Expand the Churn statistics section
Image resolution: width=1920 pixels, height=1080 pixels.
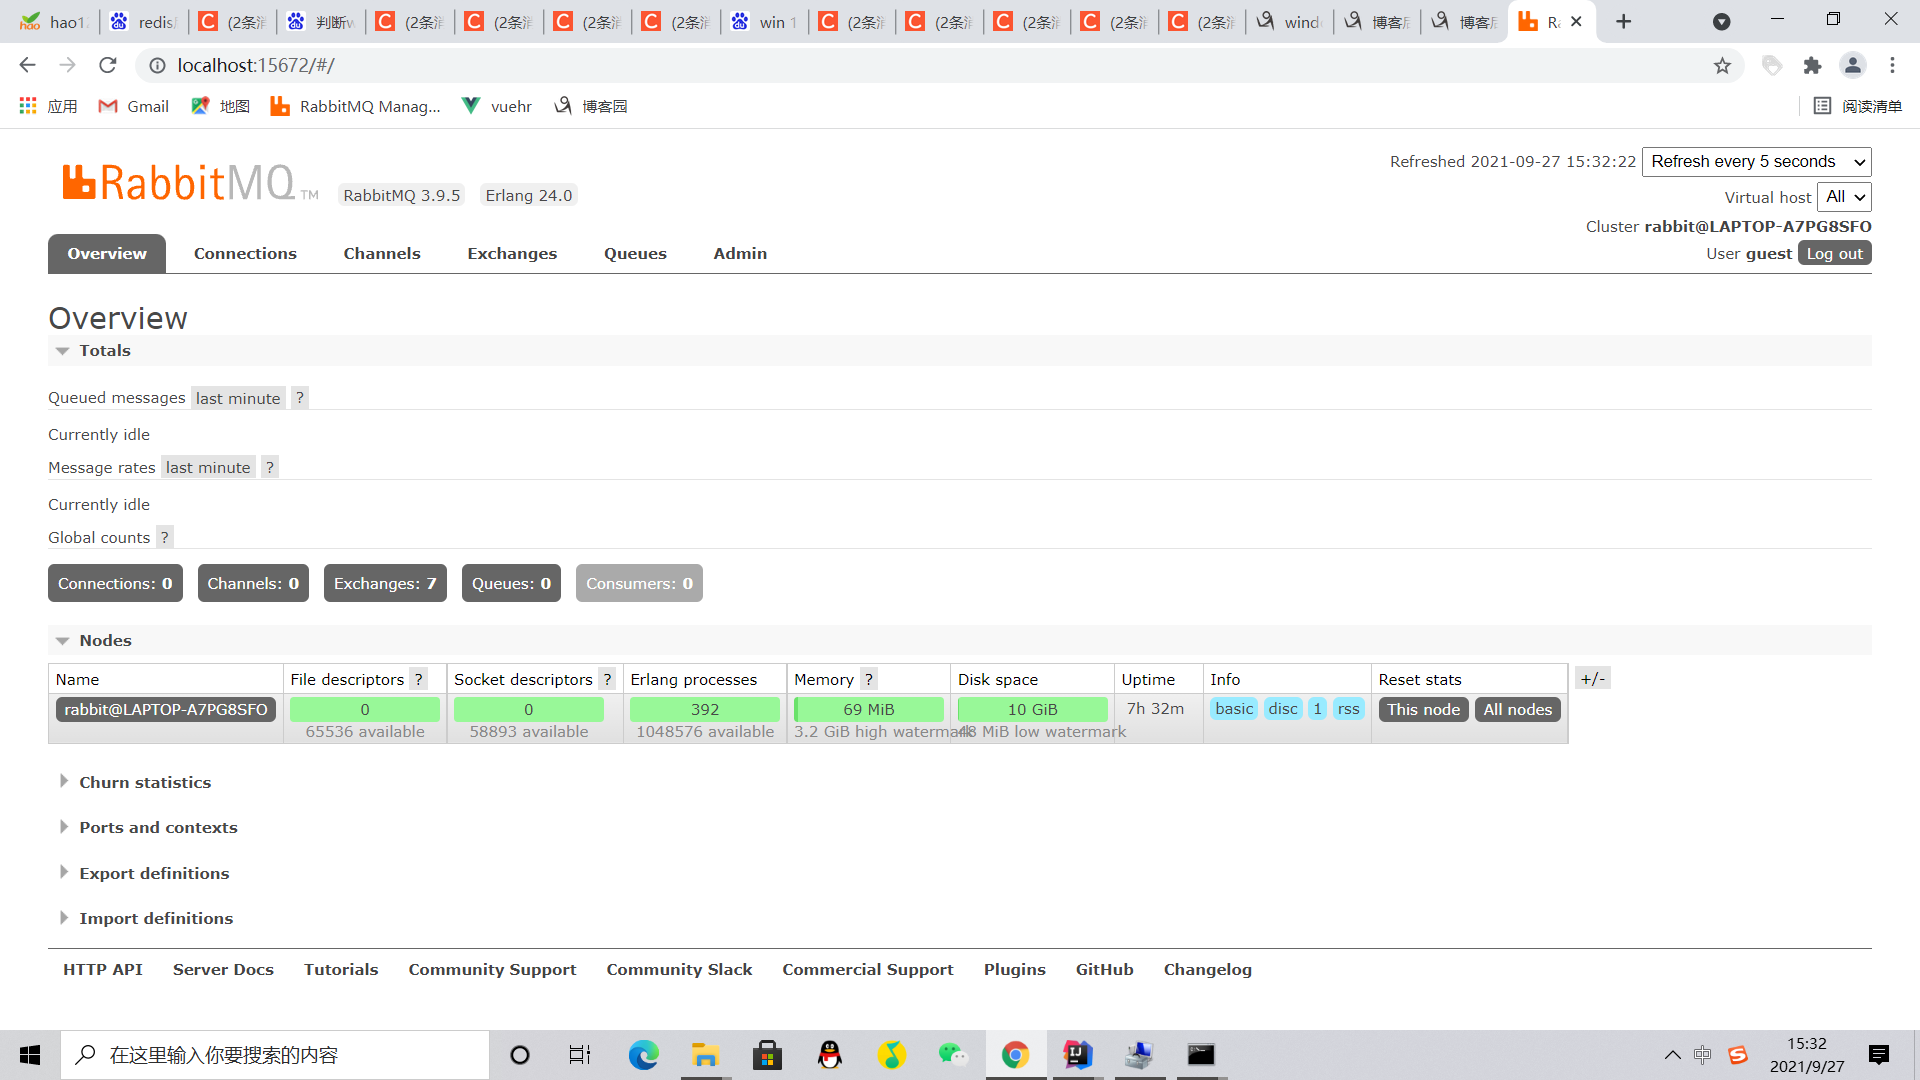pyautogui.click(x=145, y=782)
